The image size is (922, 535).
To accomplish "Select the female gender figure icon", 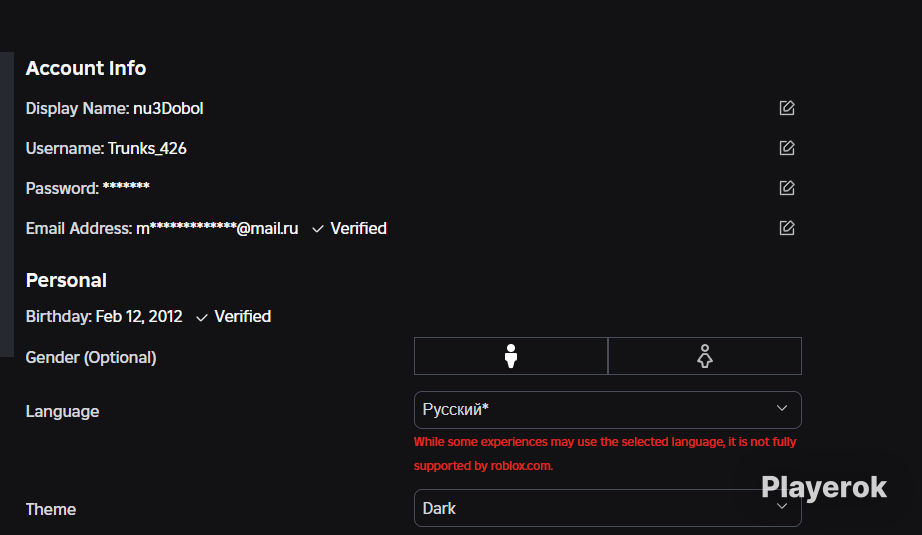I will click(x=704, y=356).
